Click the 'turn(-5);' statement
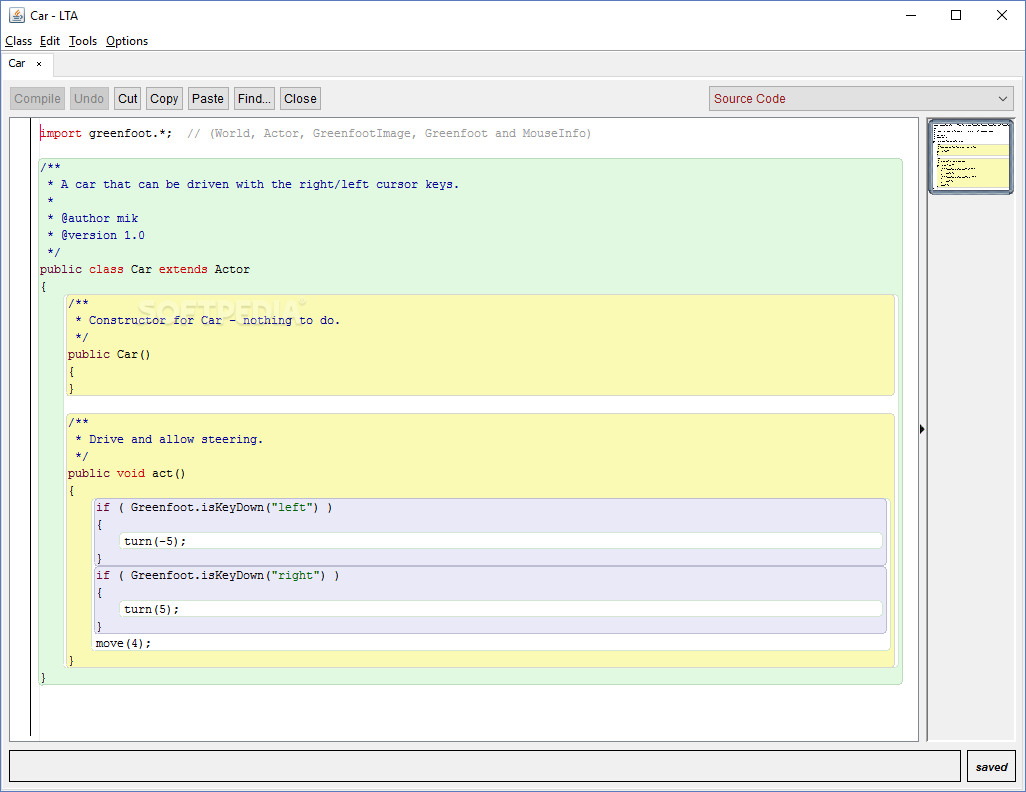Screen dimensions: 1026x792 pyautogui.click(x=155, y=542)
